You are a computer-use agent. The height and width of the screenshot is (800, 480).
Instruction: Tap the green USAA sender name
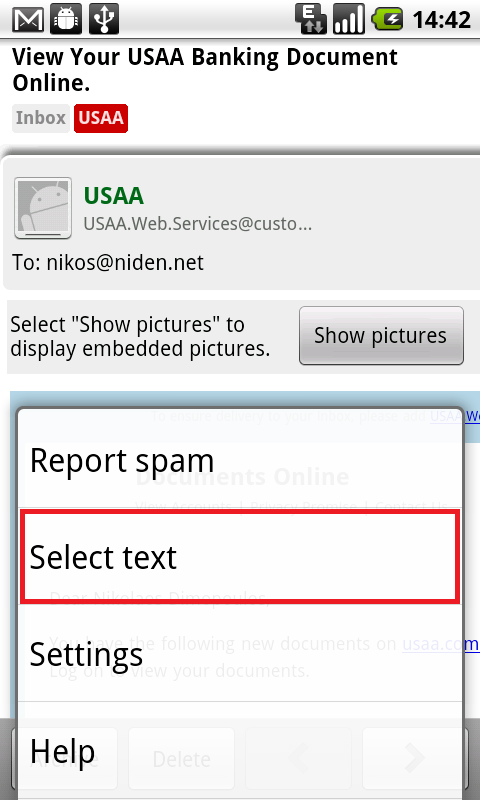click(114, 196)
